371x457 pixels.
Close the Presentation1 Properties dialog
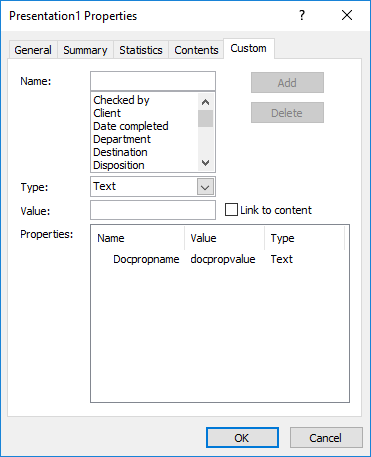(x=347, y=15)
